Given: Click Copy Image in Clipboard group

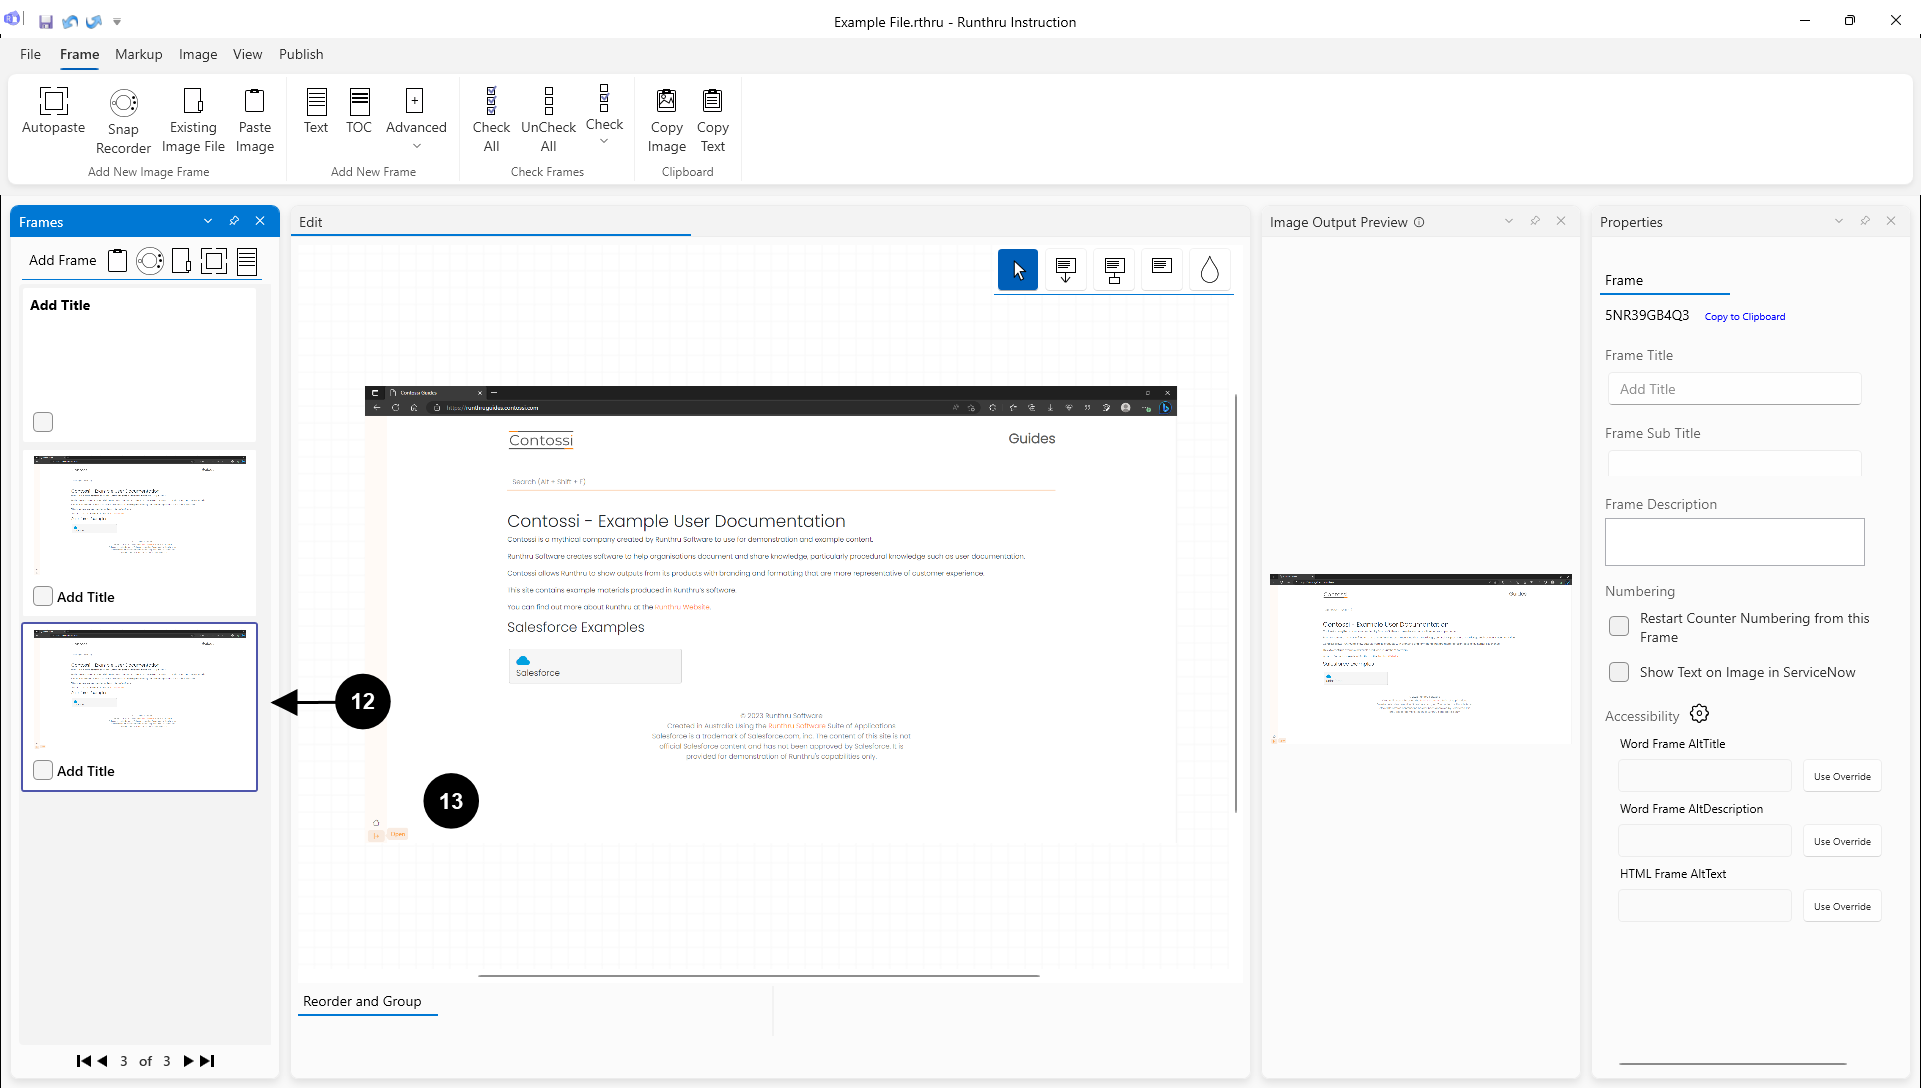Looking at the screenshot, I should [666, 119].
